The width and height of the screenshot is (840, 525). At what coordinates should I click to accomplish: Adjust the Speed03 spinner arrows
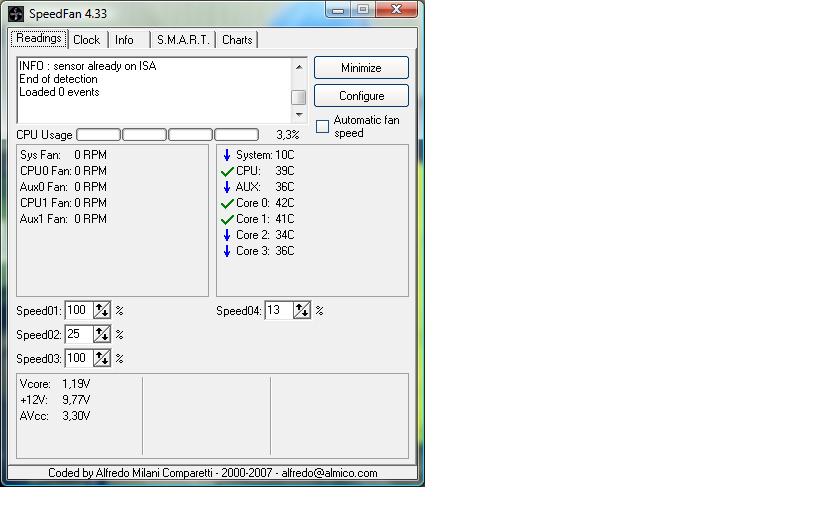[102, 358]
